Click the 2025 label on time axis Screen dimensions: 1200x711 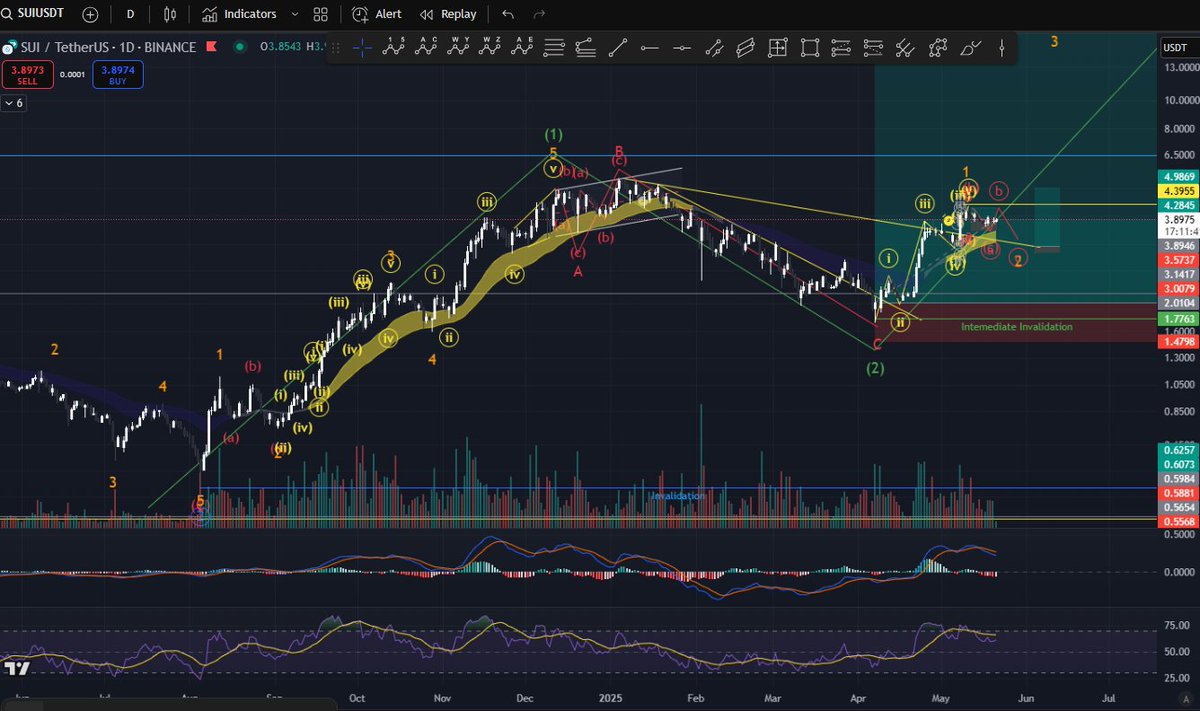pos(611,697)
